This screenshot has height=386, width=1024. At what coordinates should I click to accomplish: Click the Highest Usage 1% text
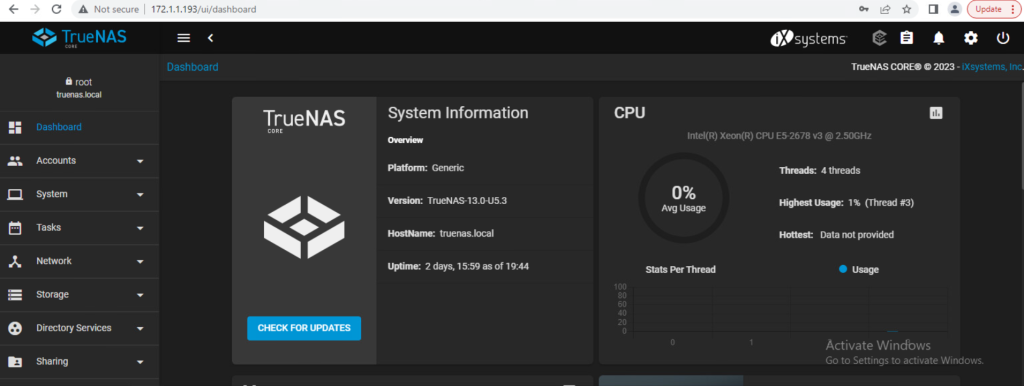(846, 202)
